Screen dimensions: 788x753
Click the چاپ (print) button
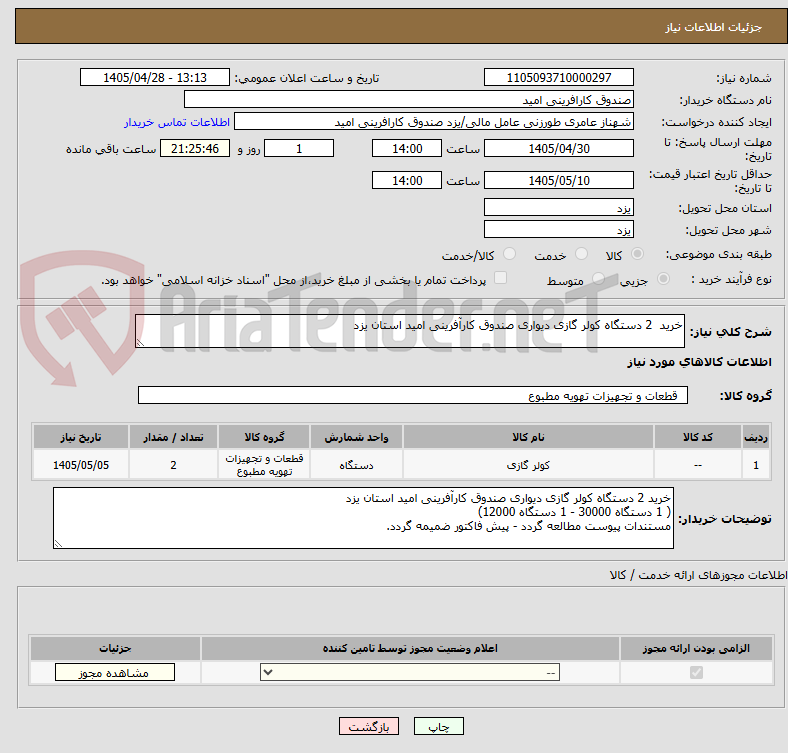(438, 726)
